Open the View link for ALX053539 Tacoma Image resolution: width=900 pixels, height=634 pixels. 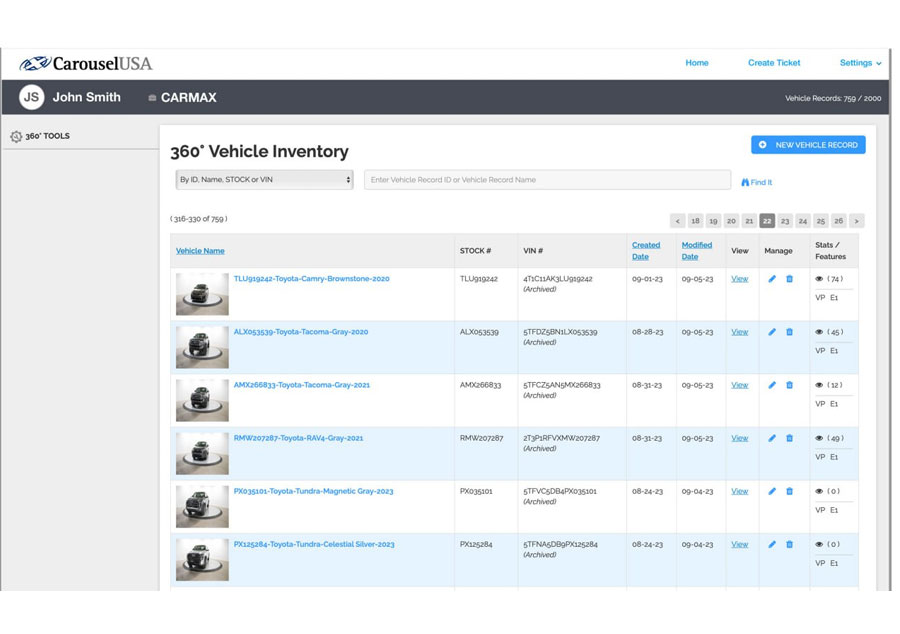point(739,332)
